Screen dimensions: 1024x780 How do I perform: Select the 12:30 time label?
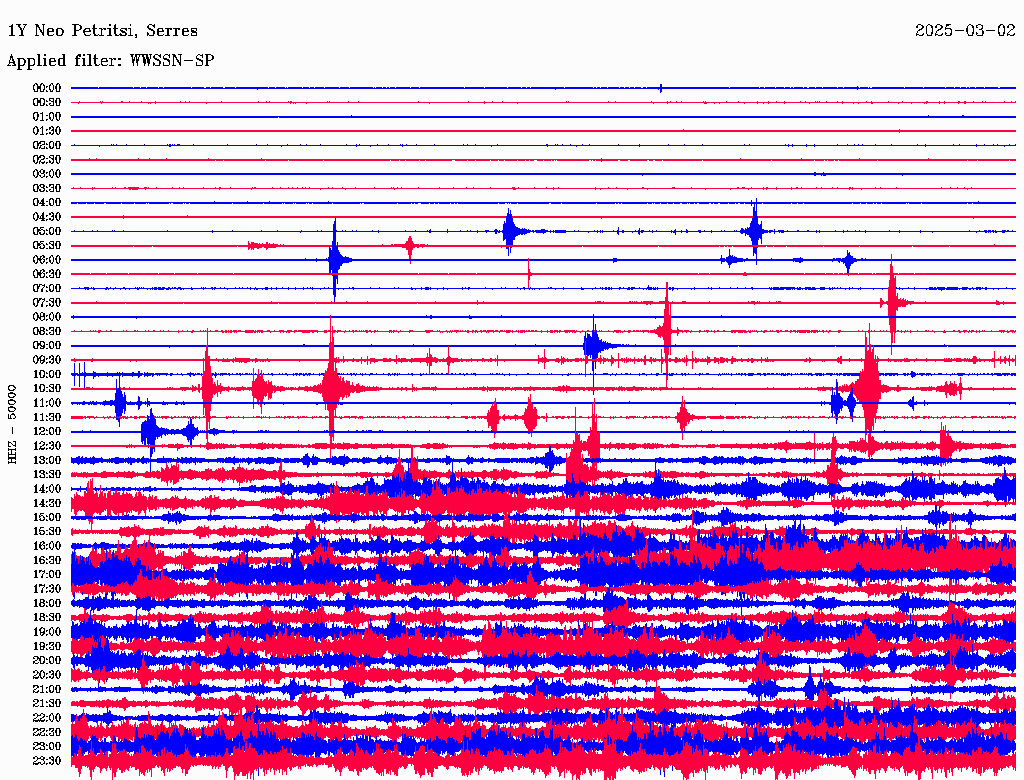point(47,445)
